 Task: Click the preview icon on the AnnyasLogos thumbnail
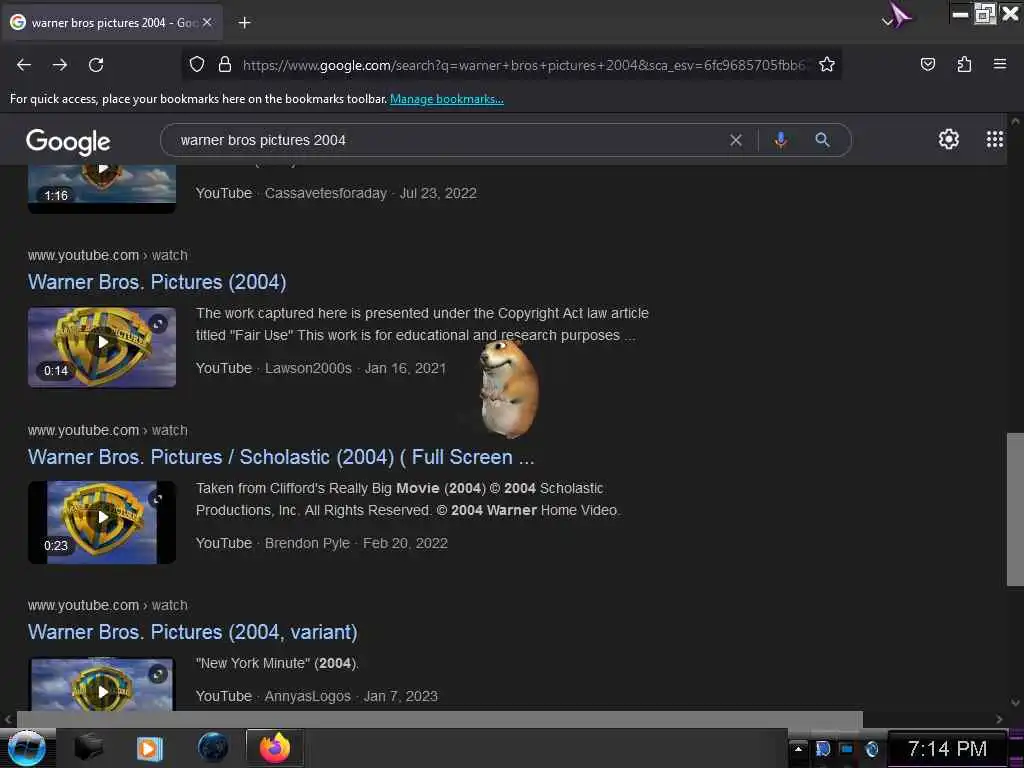pos(157,673)
